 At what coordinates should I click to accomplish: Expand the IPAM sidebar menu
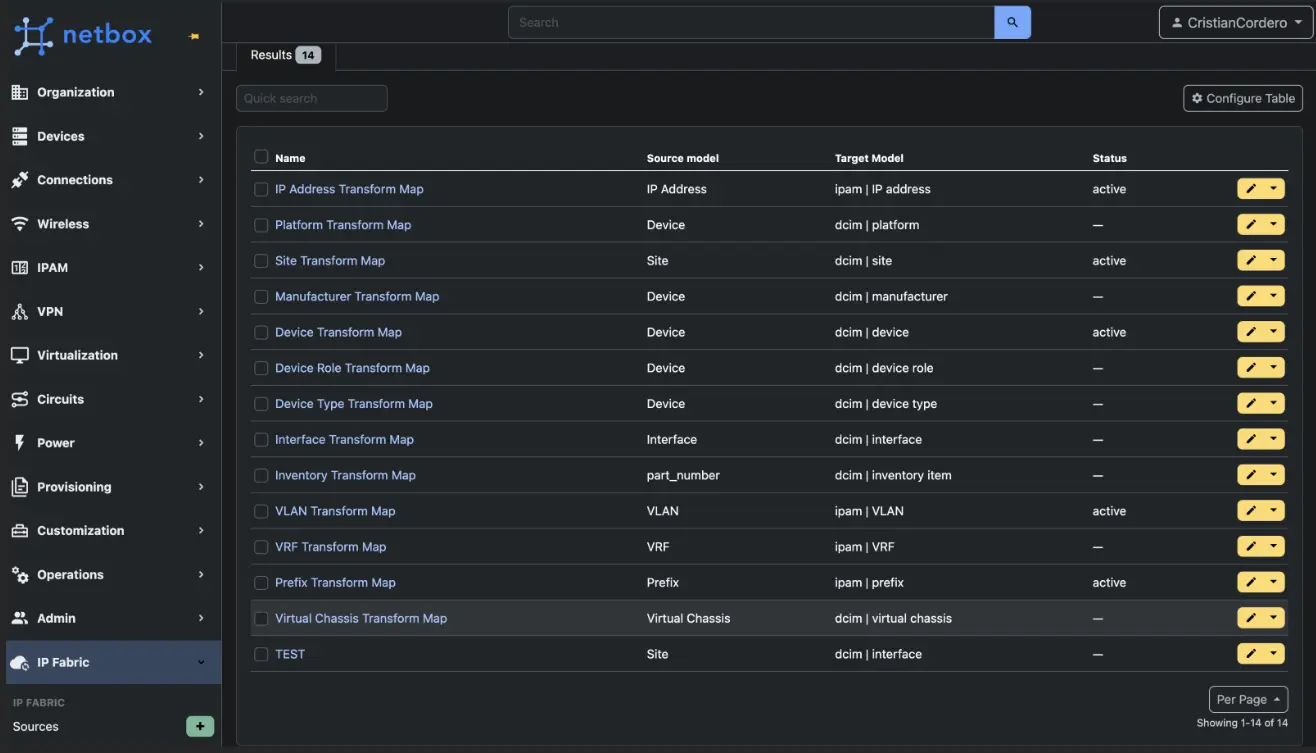[108, 268]
